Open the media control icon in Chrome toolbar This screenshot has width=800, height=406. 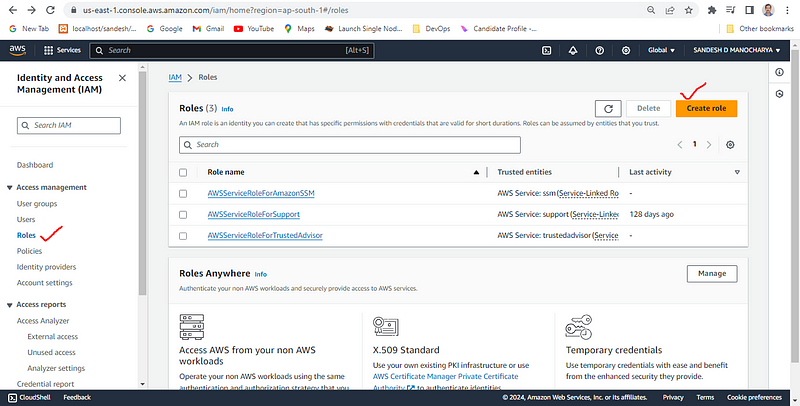[731, 10]
